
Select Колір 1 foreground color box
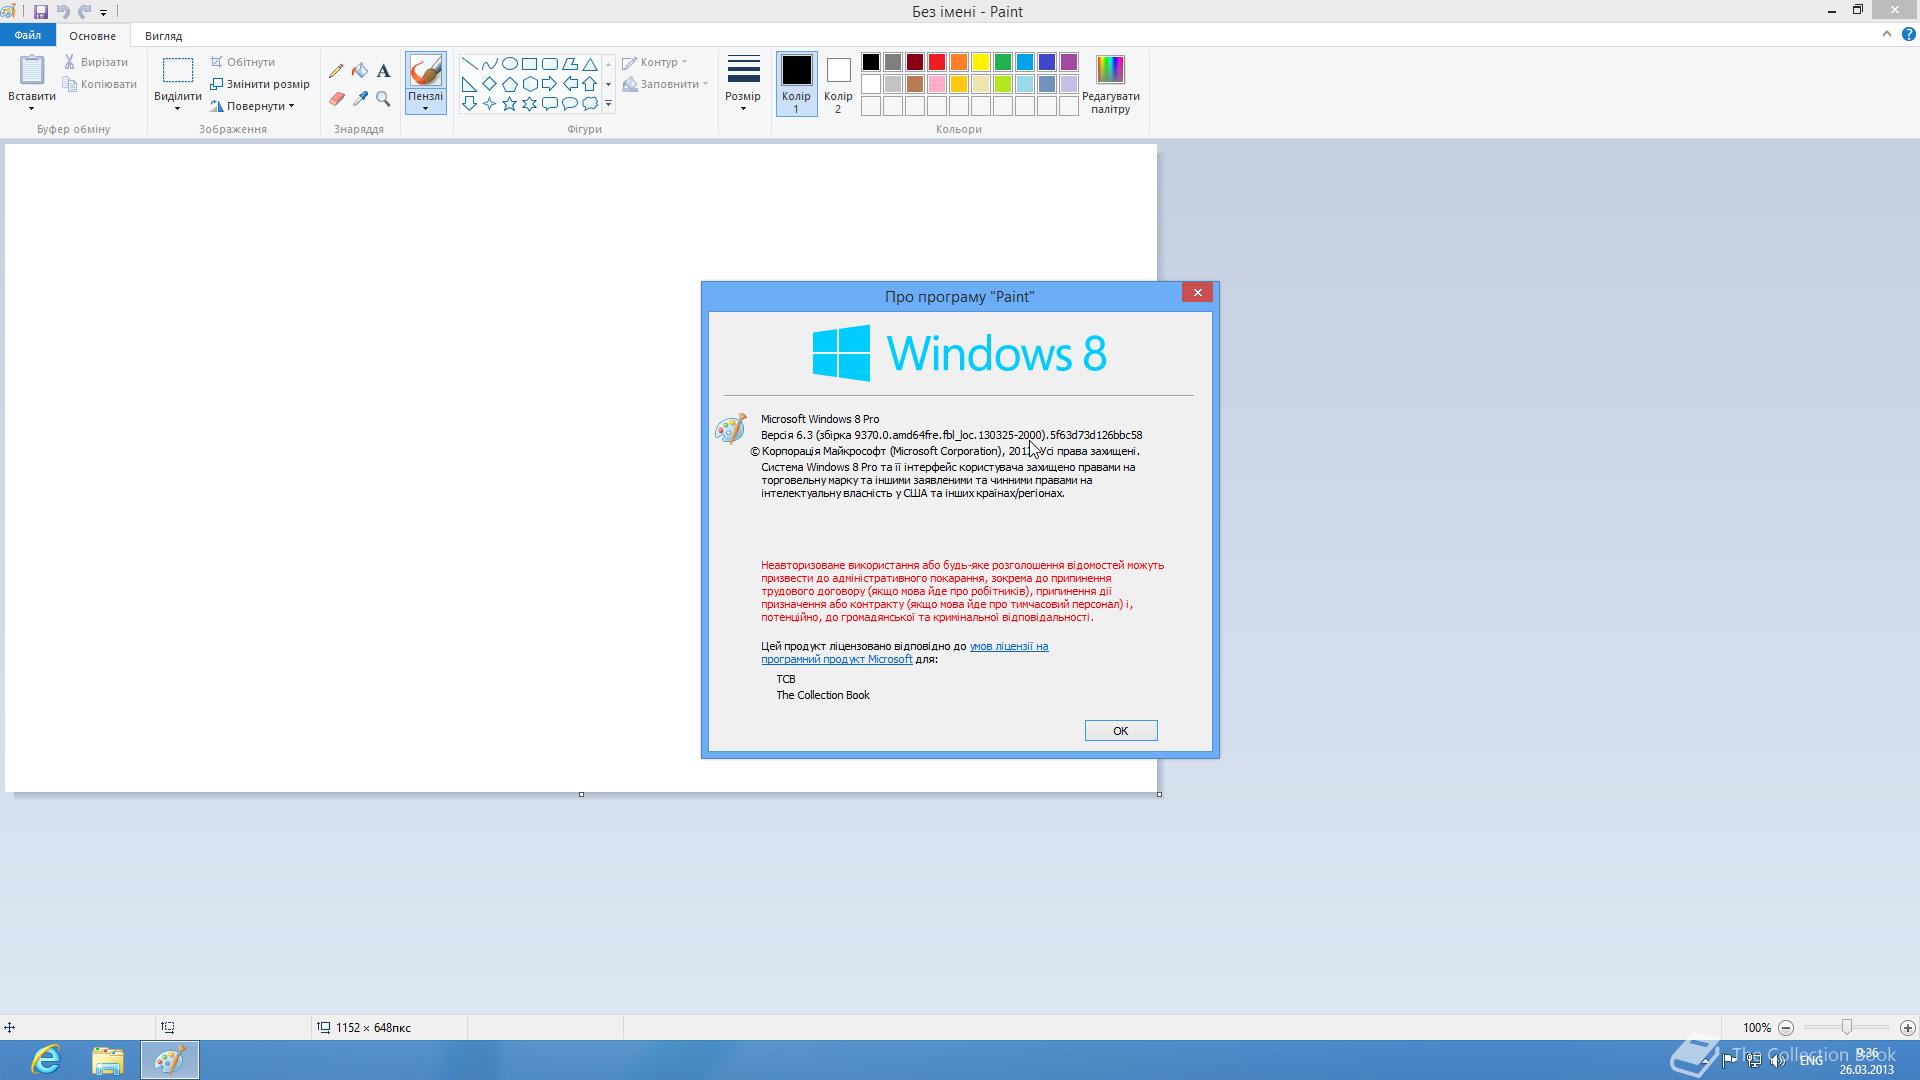[796, 84]
